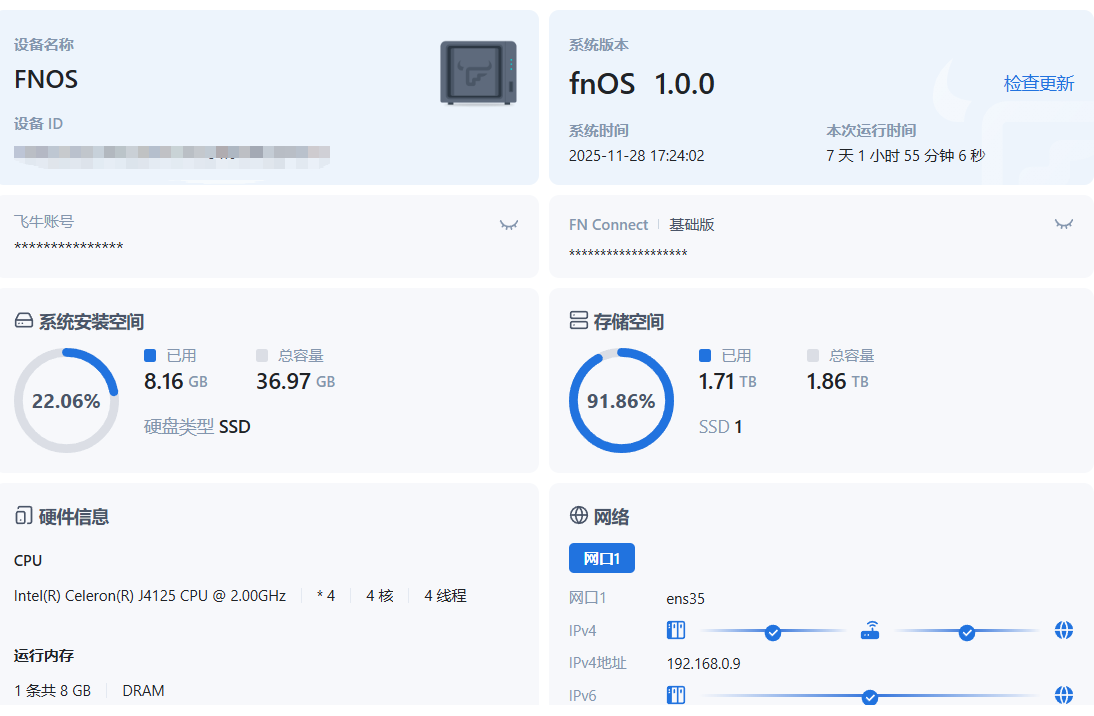Image resolution: width=1094 pixels, height=716 pixels.
Task: Click the IPv4 row NAS device icon
Action: (675, 630)
